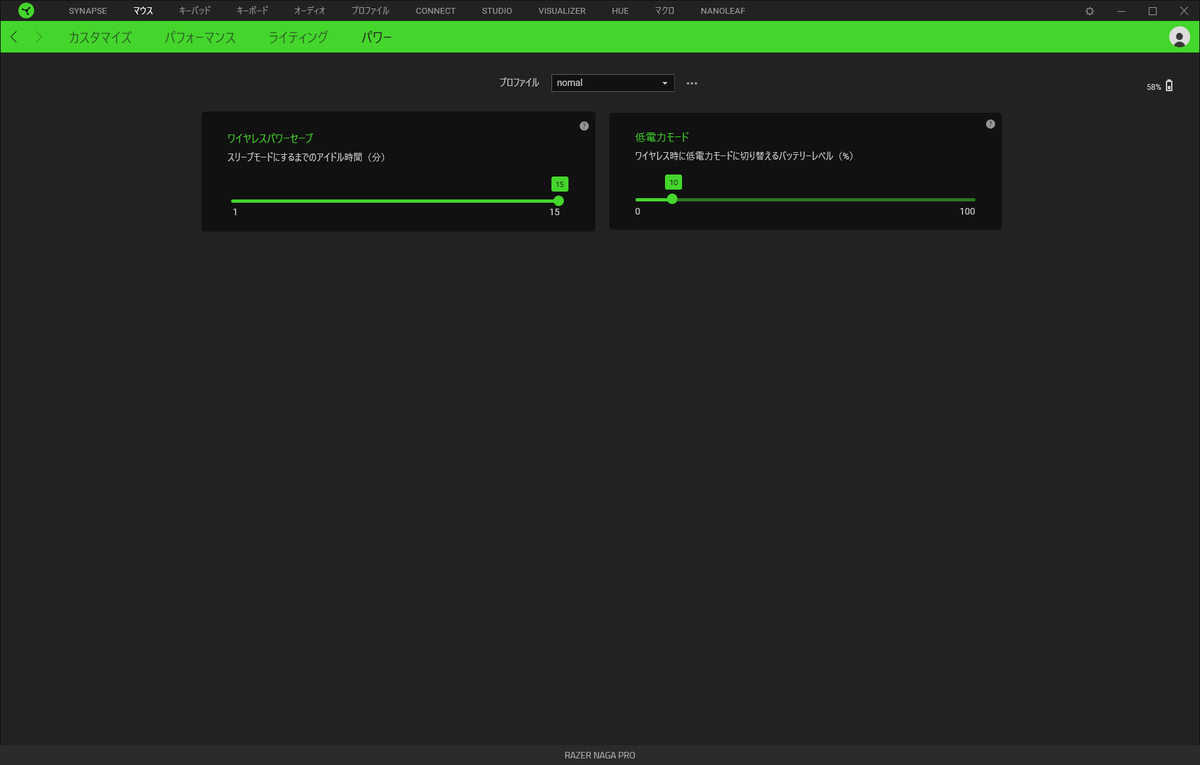Screen dimensions: 1200x765
Task: Minimize the Synapse window
Action: pyautogui.click(x=1121, y=11)
